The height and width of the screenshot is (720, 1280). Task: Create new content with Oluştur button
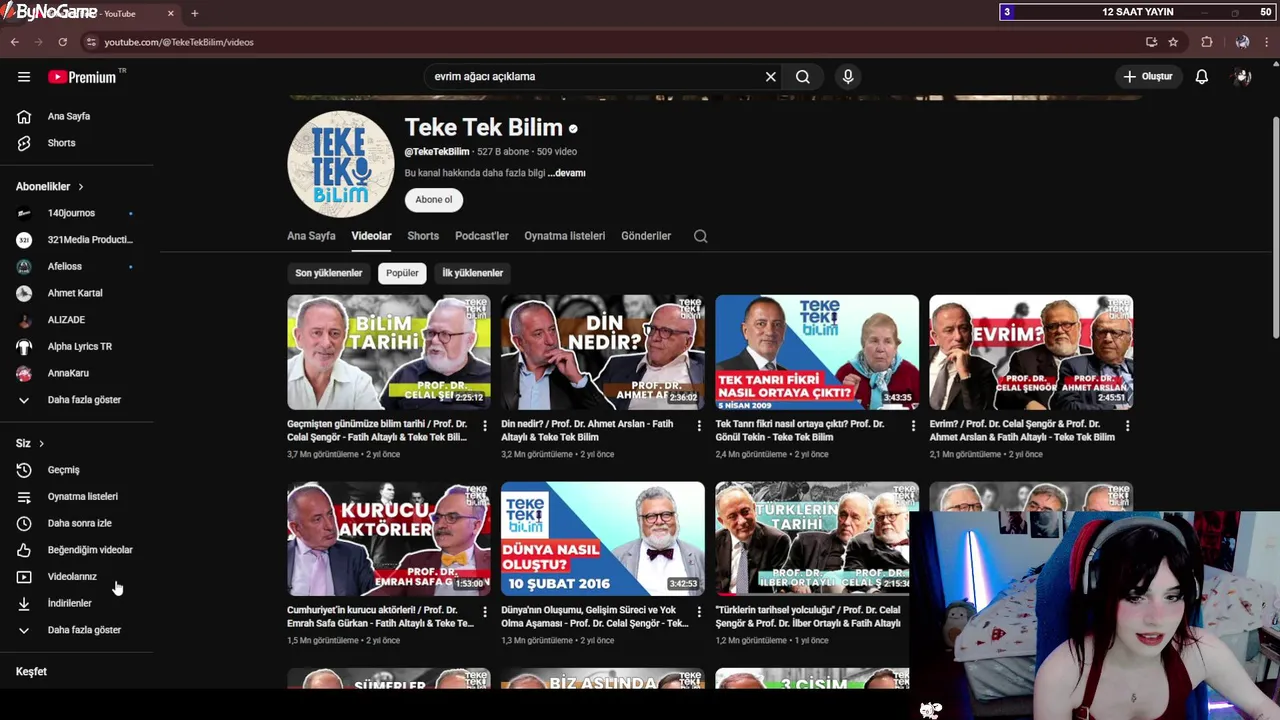tap(1147, 76)
